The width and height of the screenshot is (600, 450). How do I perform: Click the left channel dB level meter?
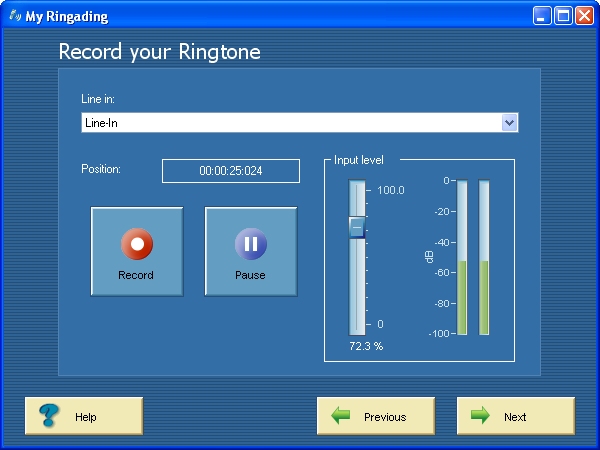(462, 257)
